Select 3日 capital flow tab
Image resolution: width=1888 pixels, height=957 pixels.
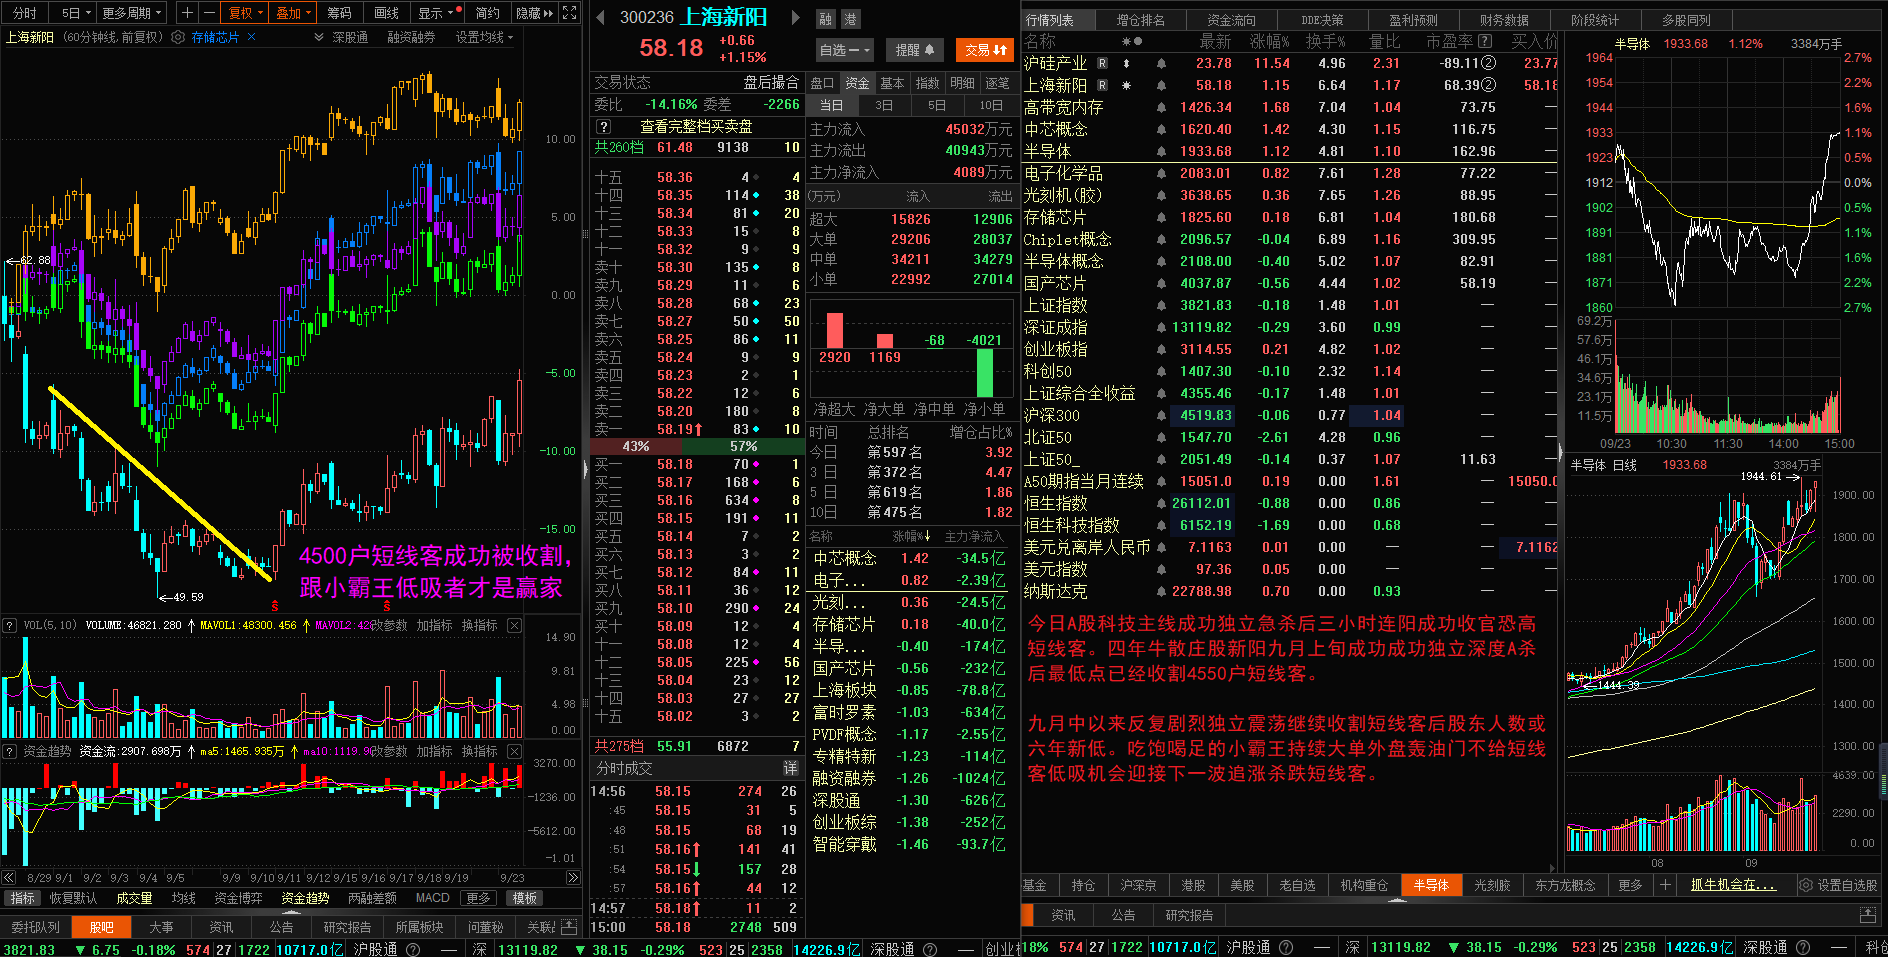(x=884, y=105)
